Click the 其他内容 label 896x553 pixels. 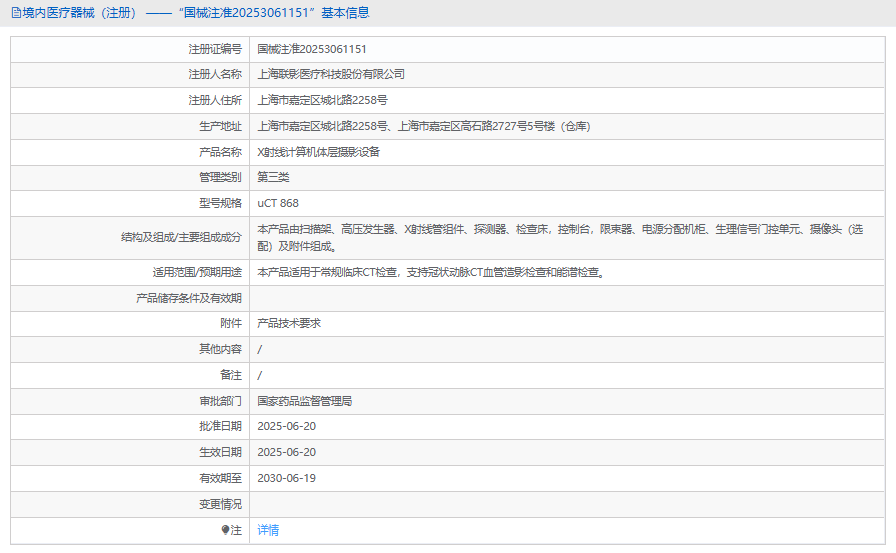pos(221,349)
